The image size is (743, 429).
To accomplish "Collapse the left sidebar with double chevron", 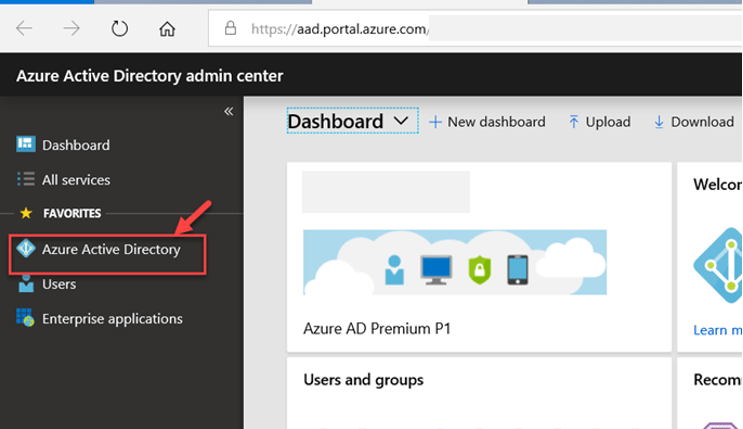I will point(228,111).
